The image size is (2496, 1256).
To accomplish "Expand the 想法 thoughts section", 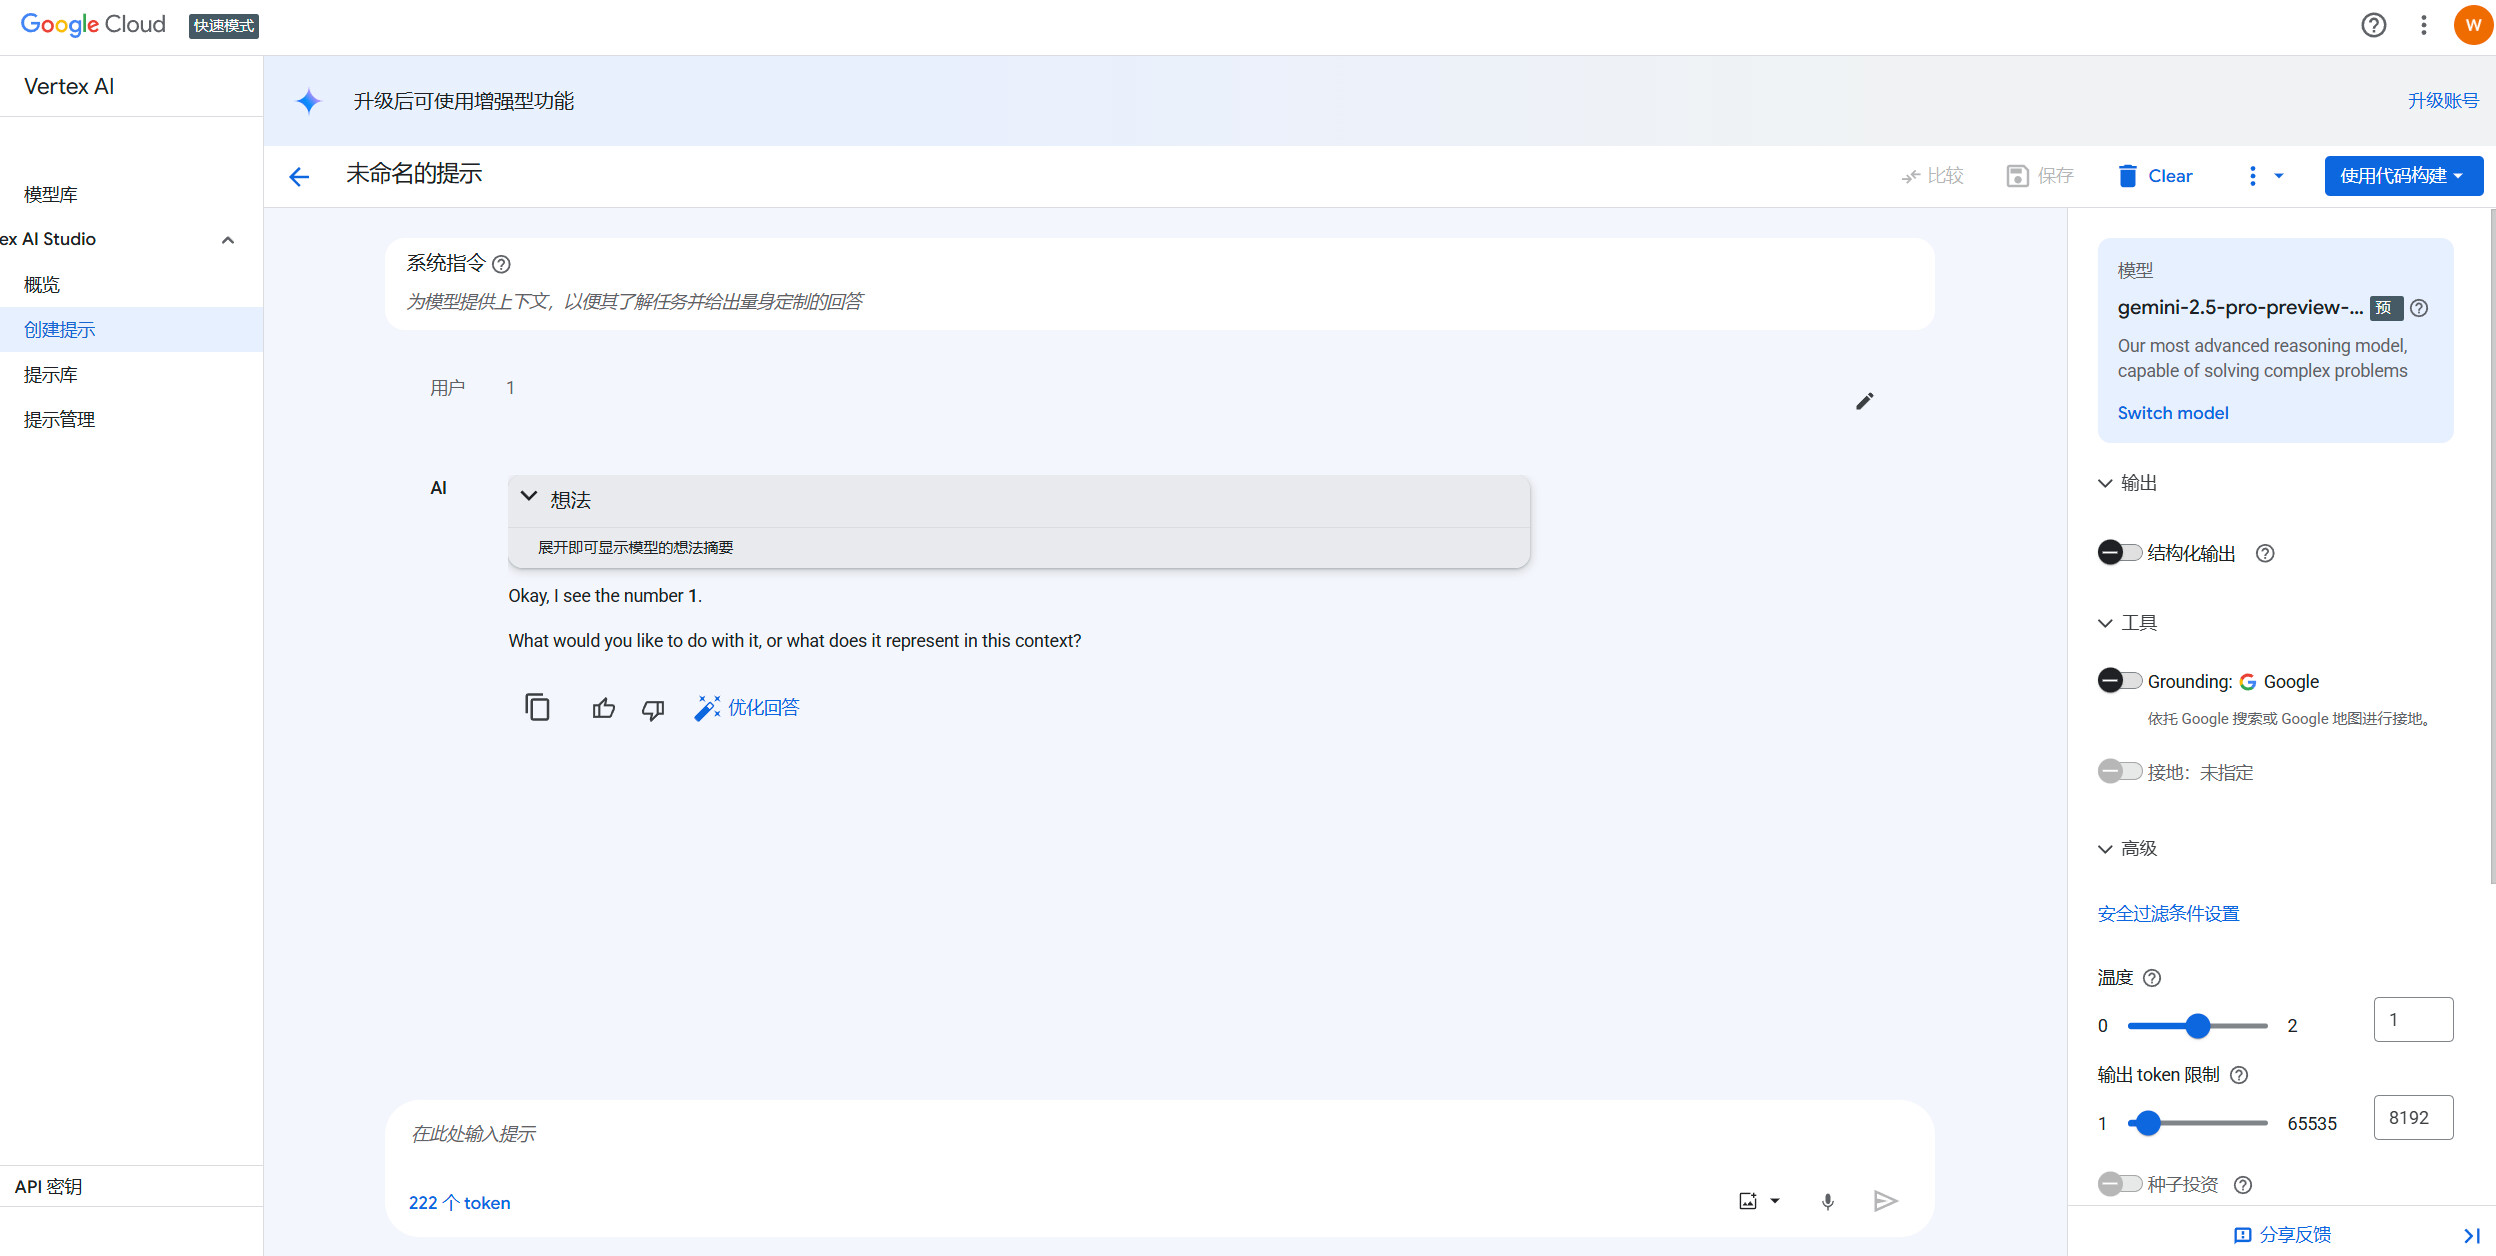I will (529, 498).
